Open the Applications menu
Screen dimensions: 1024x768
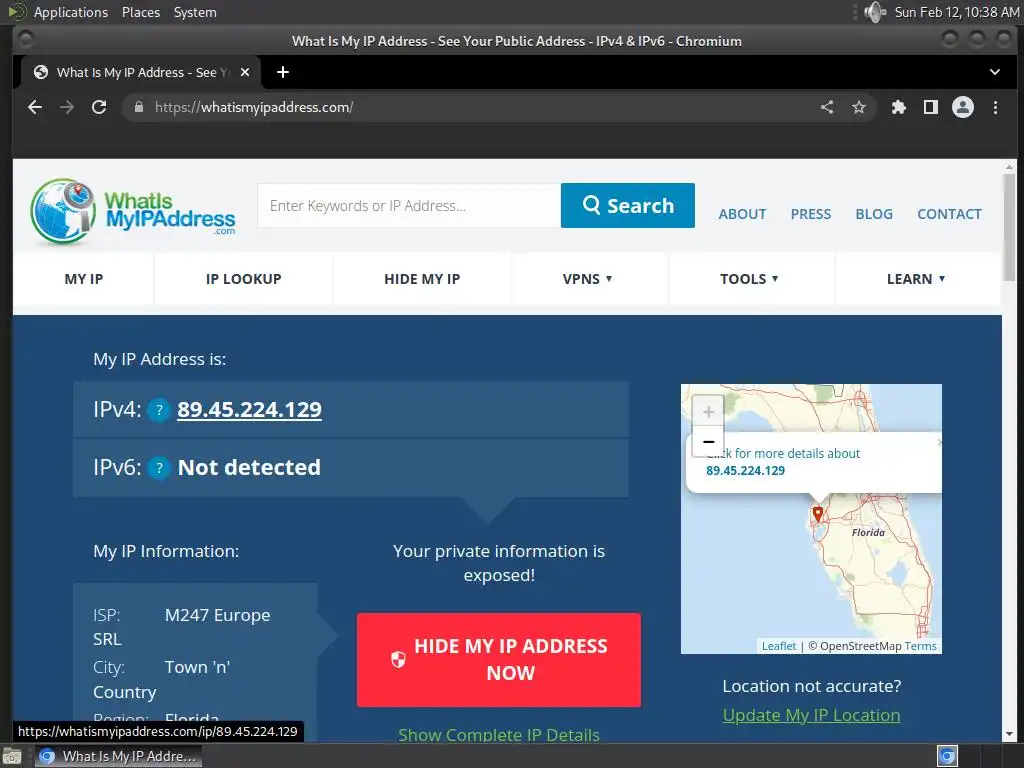tap(71, 12)
